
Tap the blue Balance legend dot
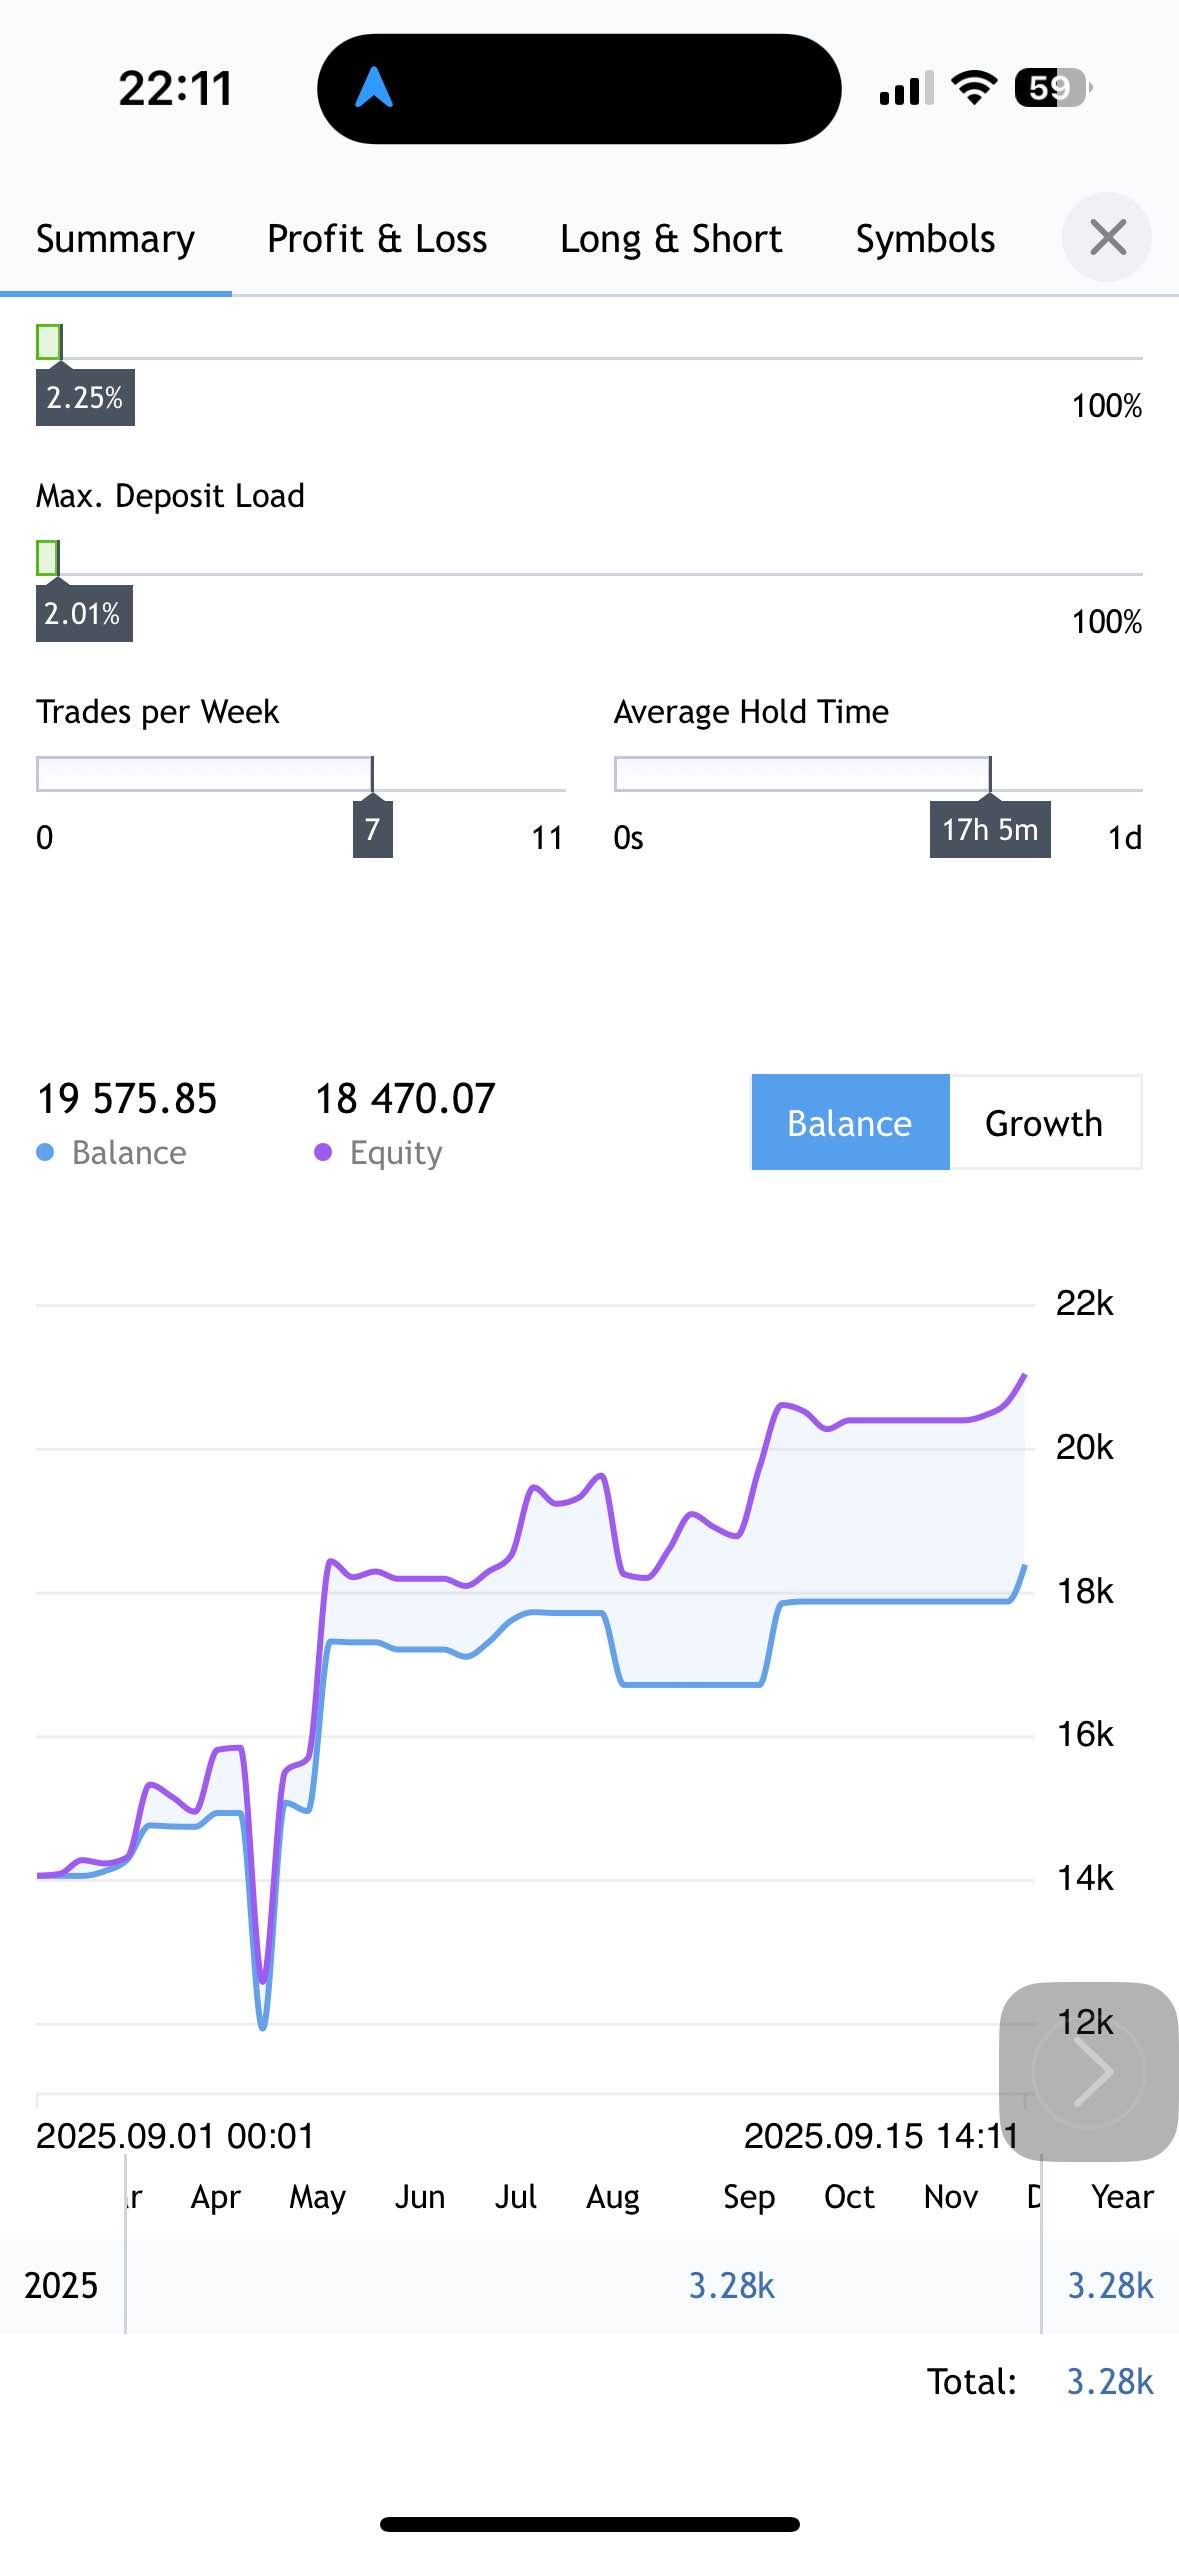pyautogui.click(x=45, y=1153)
